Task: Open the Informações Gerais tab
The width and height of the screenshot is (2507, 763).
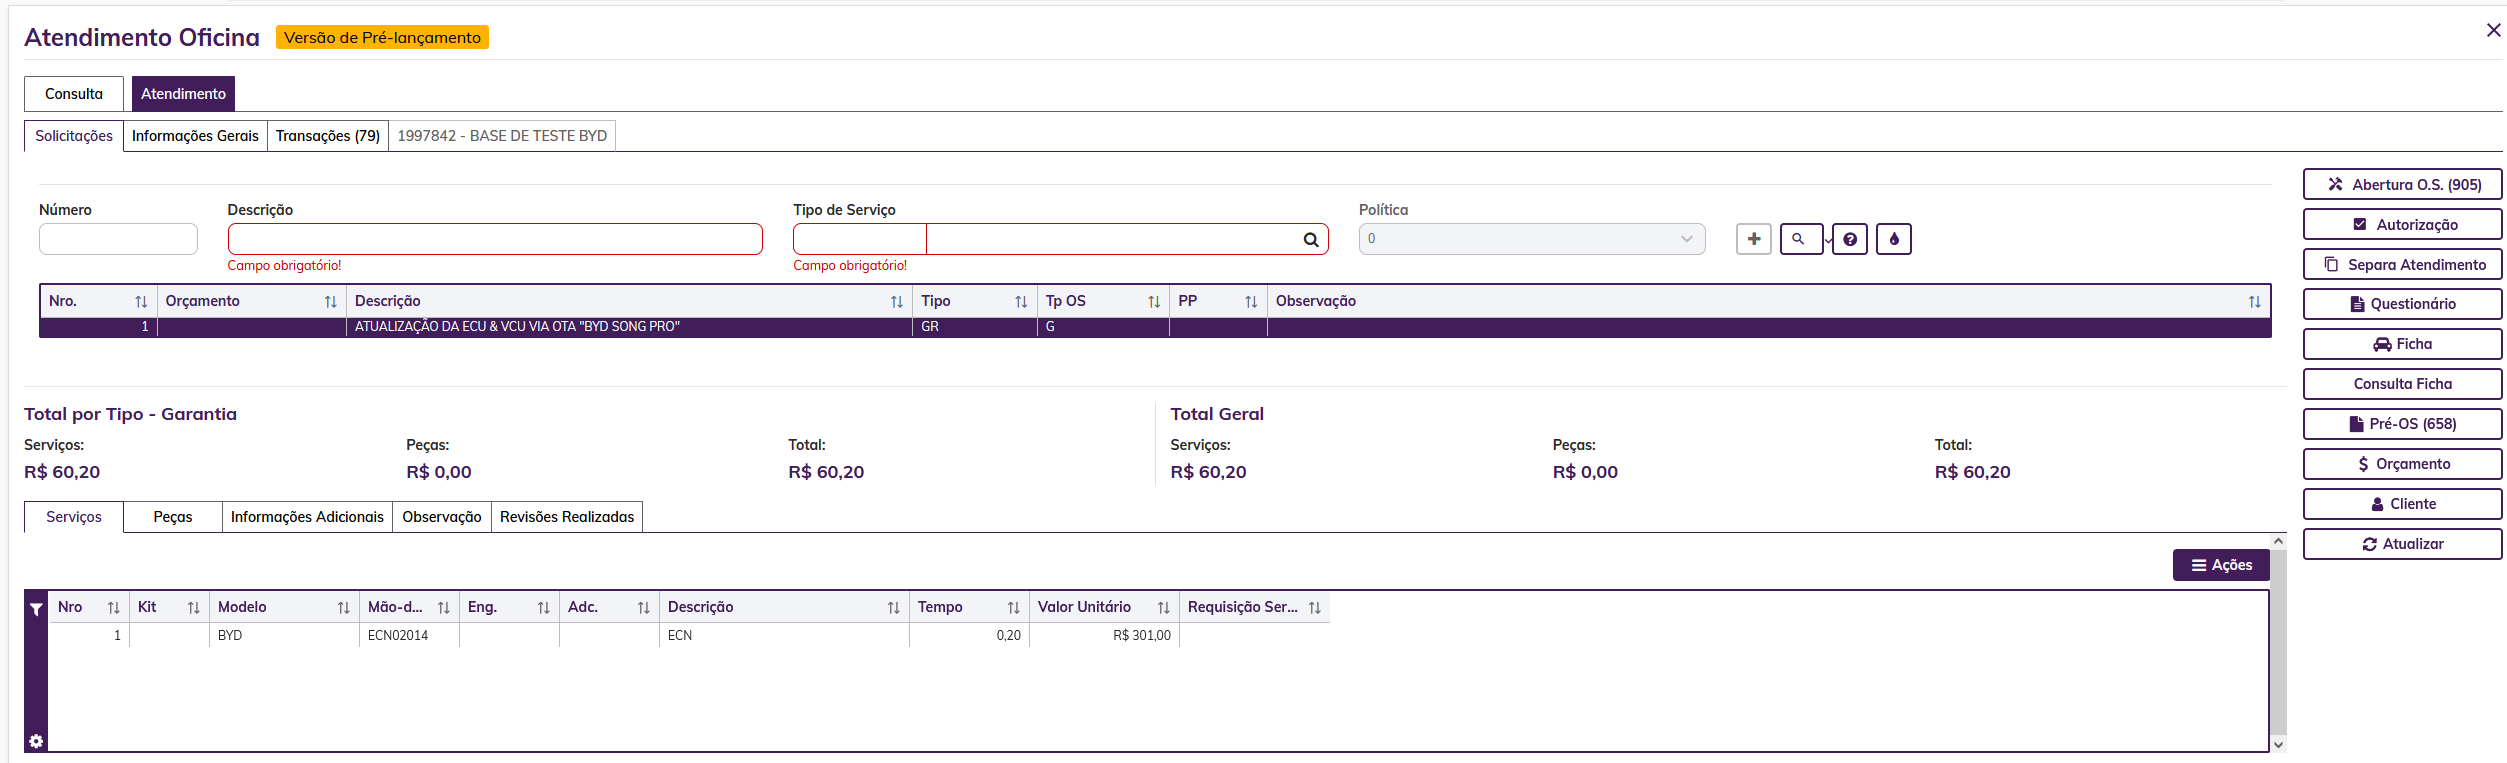Action: coord(195,136)
